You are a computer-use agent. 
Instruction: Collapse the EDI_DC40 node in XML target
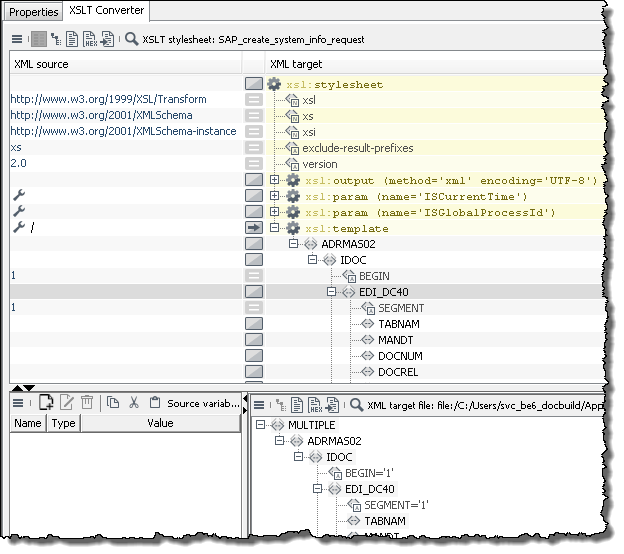[331, 292]
